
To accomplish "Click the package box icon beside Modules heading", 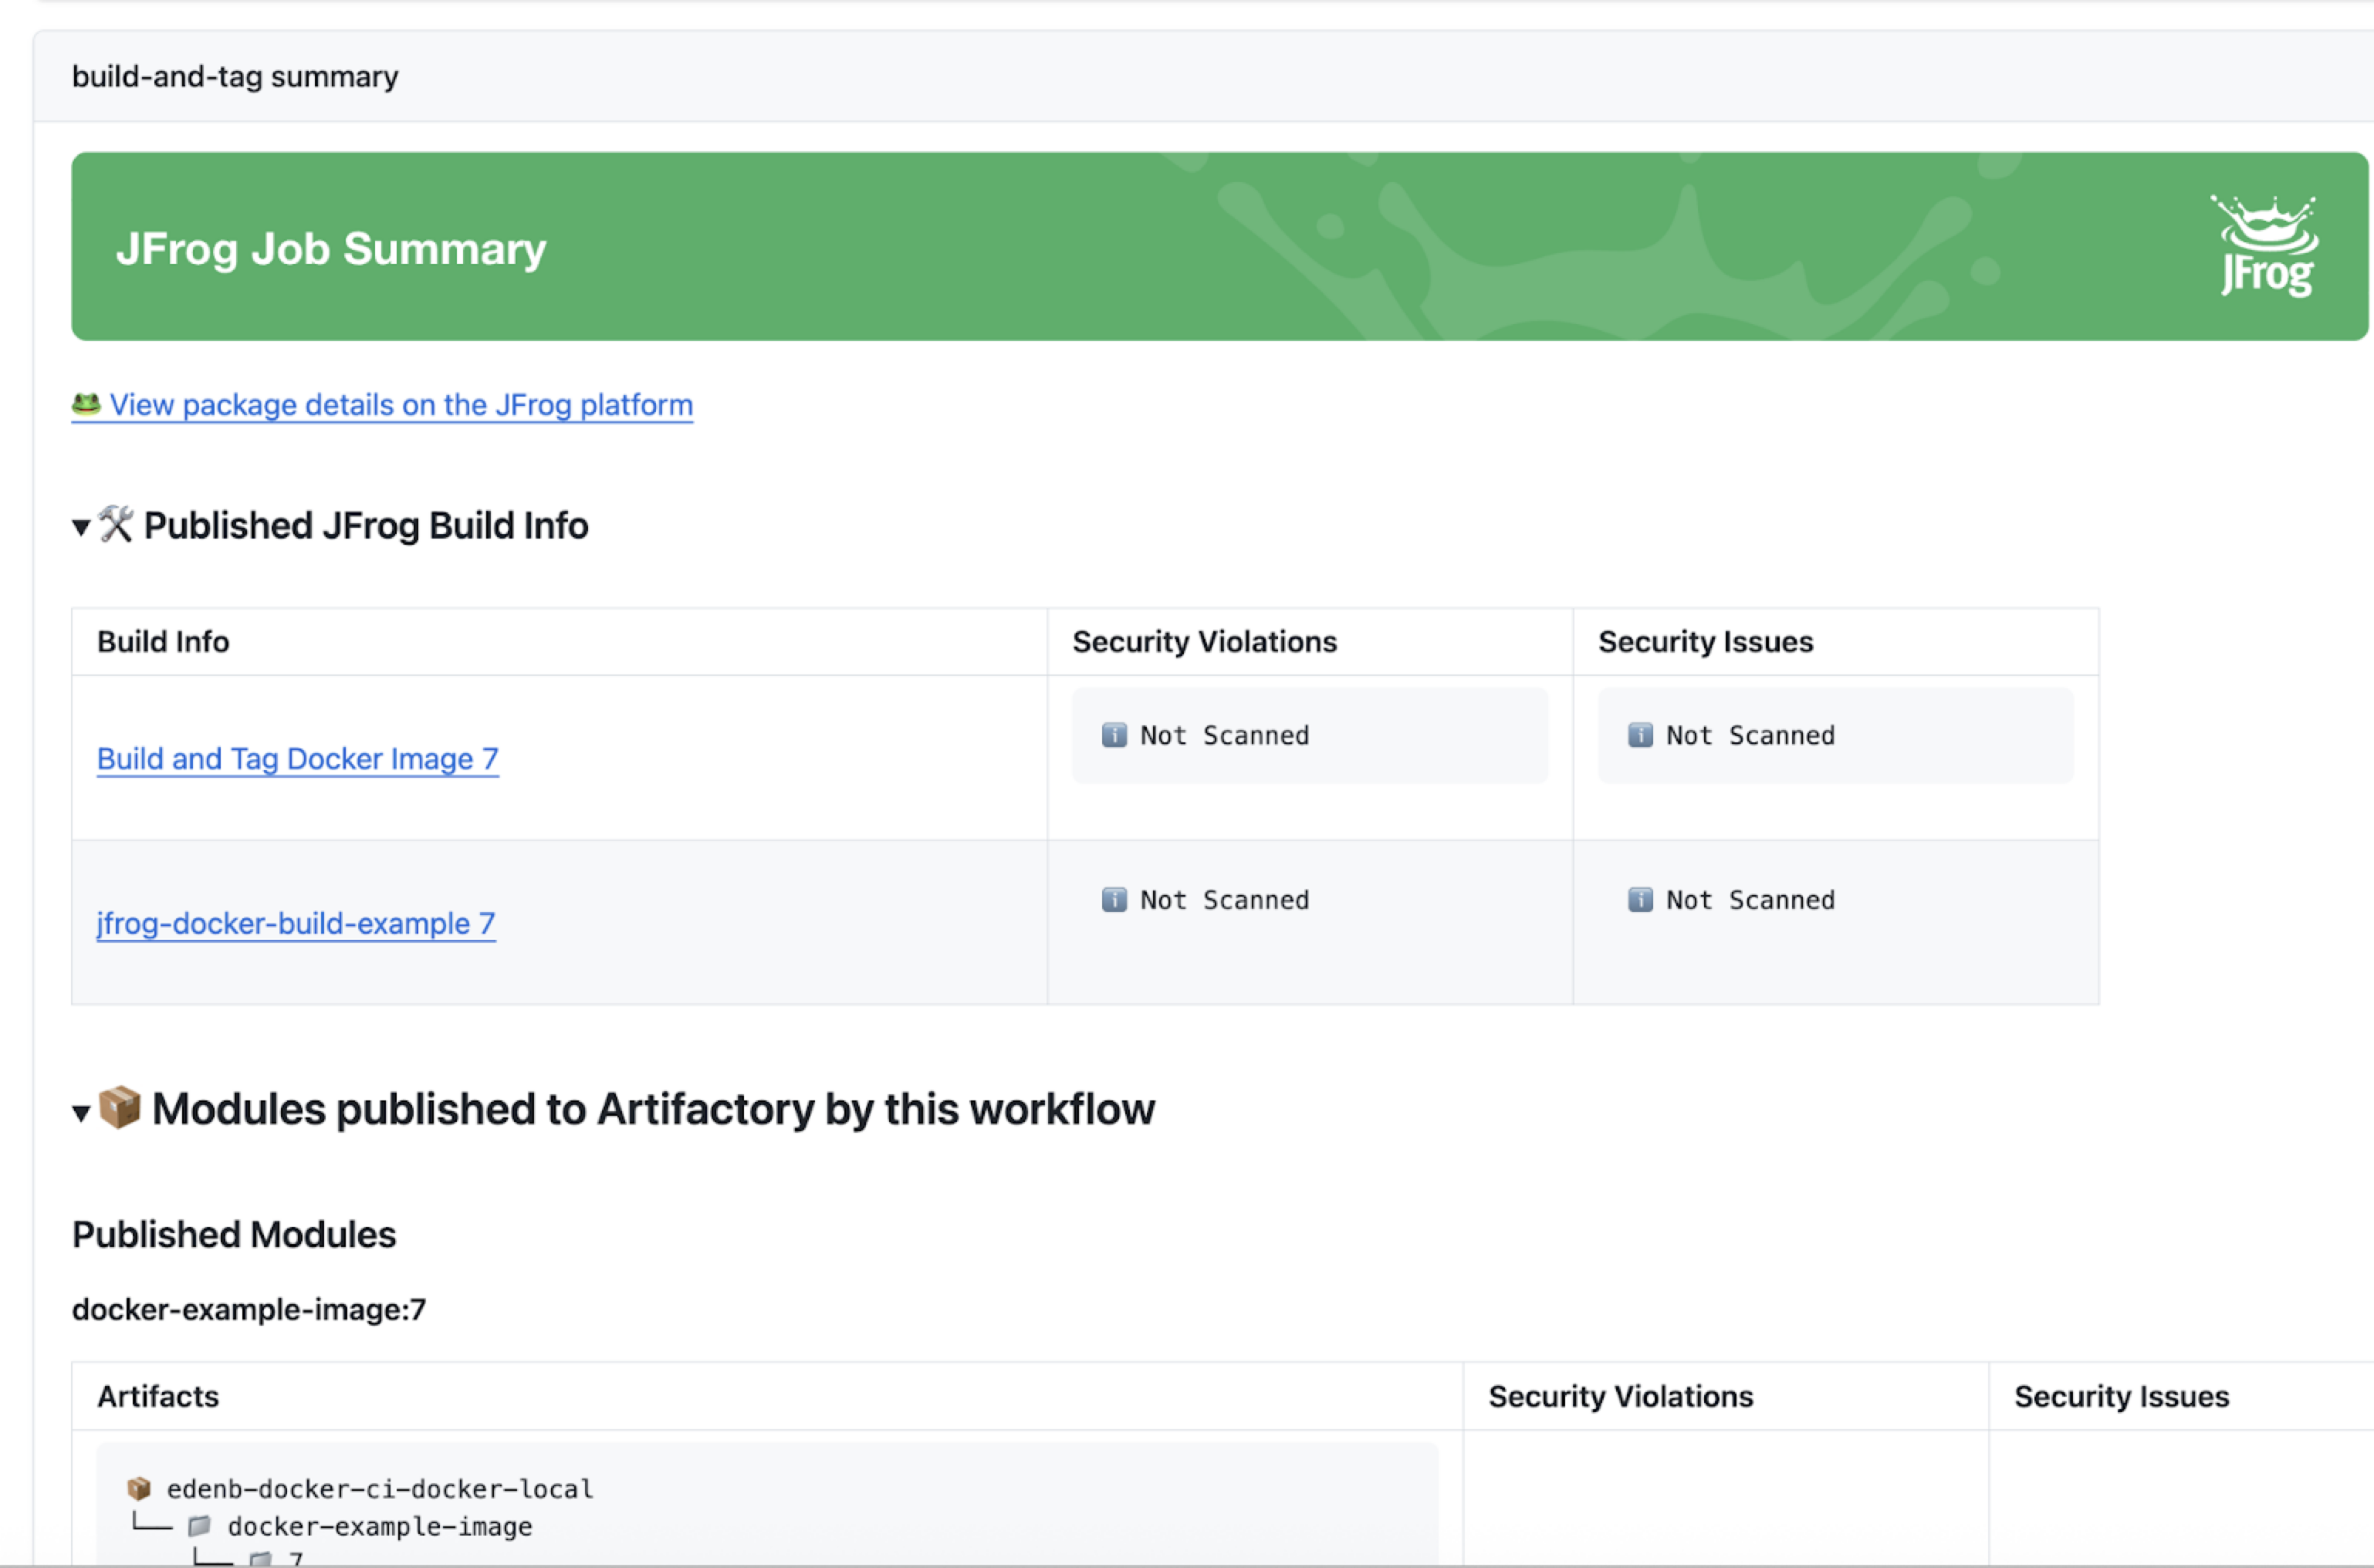I will [120, 1107].
